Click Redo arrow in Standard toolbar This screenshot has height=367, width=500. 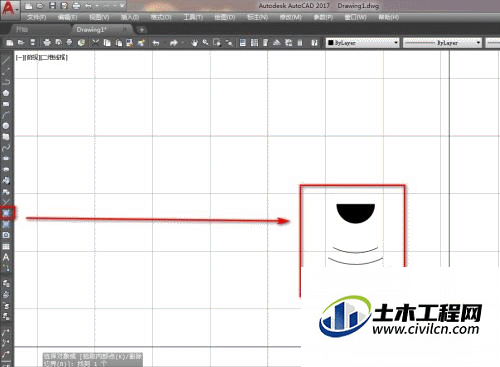click(173, 43)
